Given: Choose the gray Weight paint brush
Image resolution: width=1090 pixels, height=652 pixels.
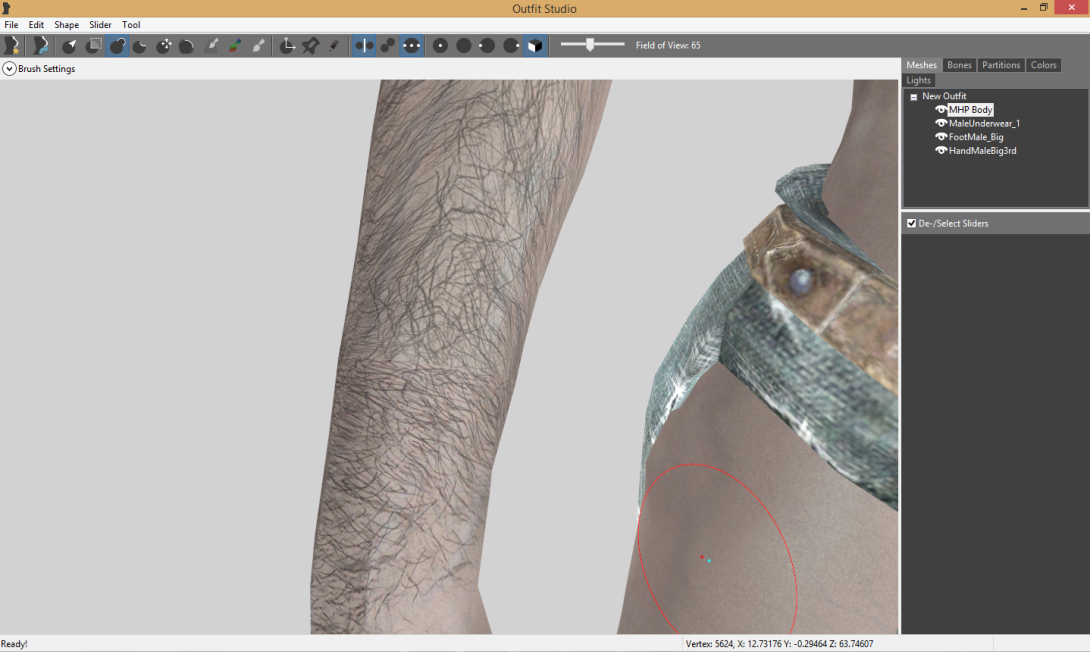Looking at the screenshot, I should [212, 46].
